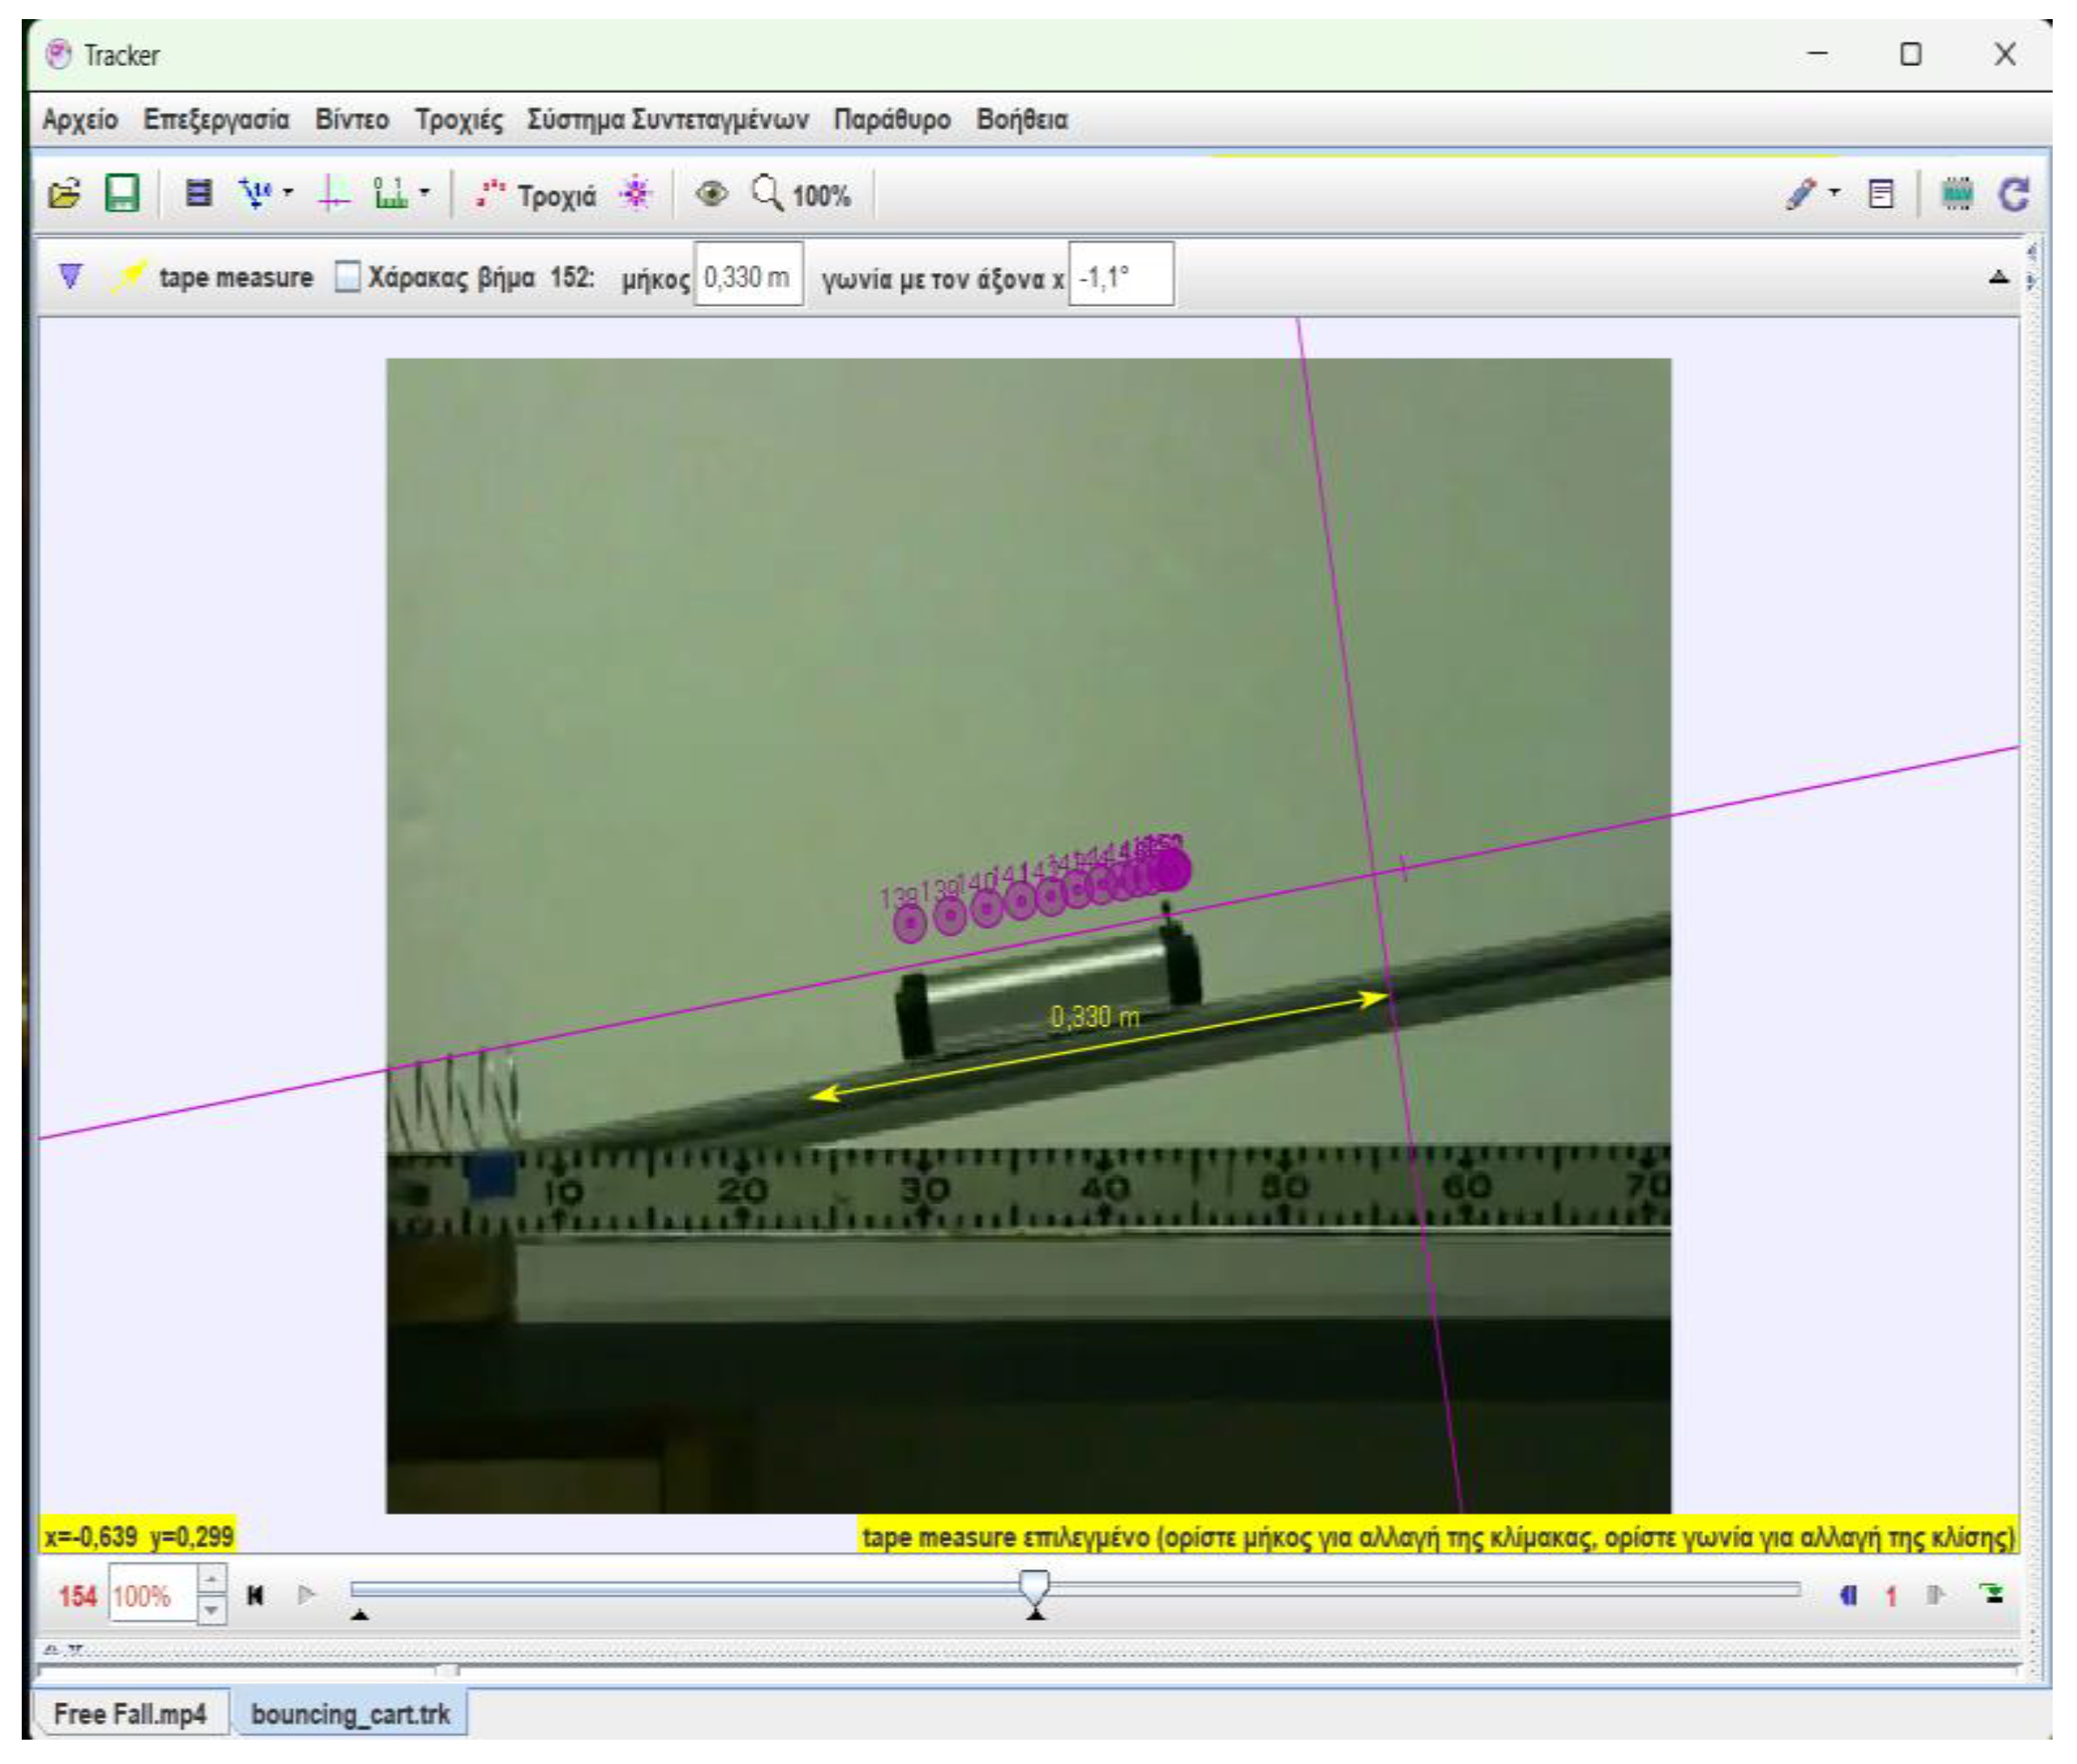Return video to first frame button
Viewport: 2077px width, 1764px height.
point(255,1595)
